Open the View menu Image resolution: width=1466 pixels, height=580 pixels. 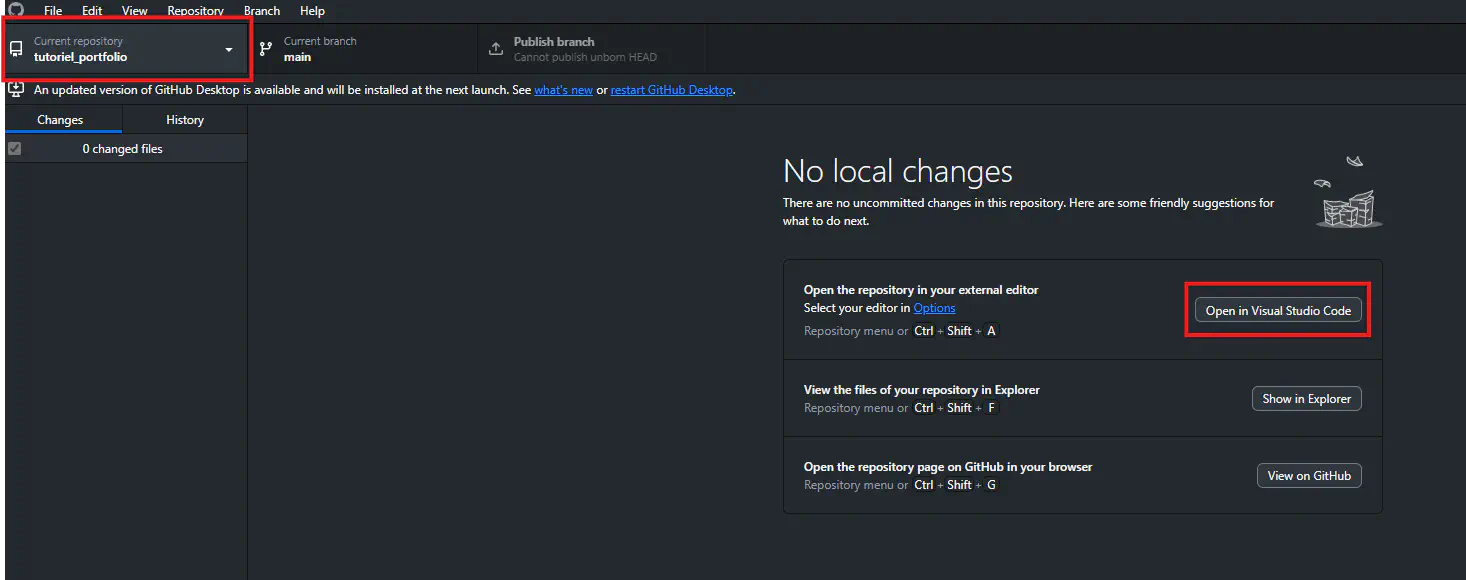click(x=135, y=11)
